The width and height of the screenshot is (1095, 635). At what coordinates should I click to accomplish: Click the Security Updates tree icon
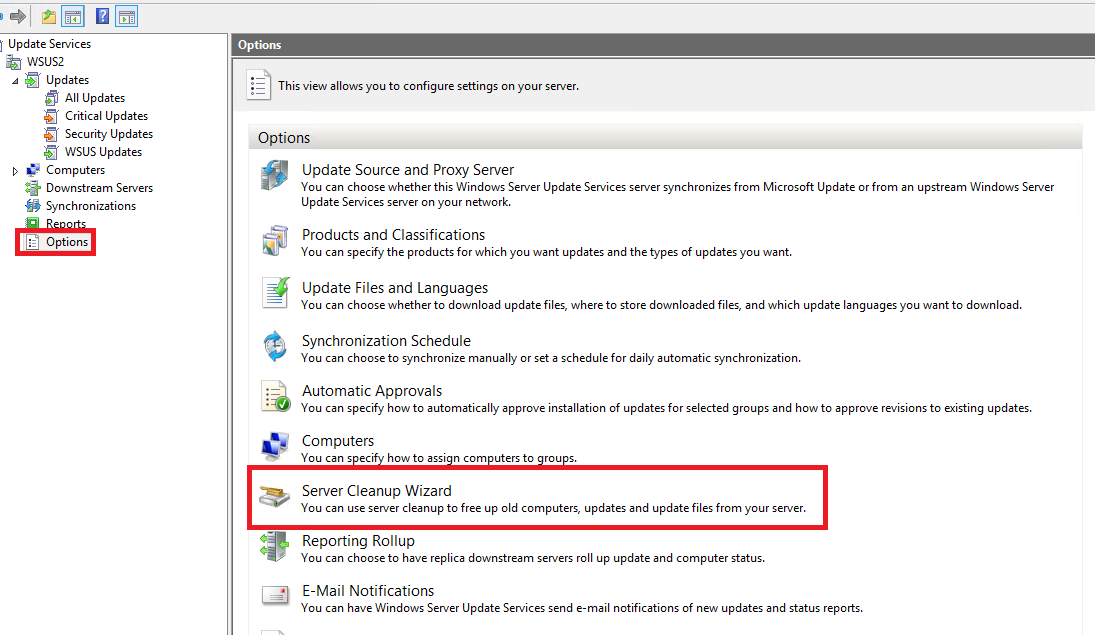tap(51, 134)
